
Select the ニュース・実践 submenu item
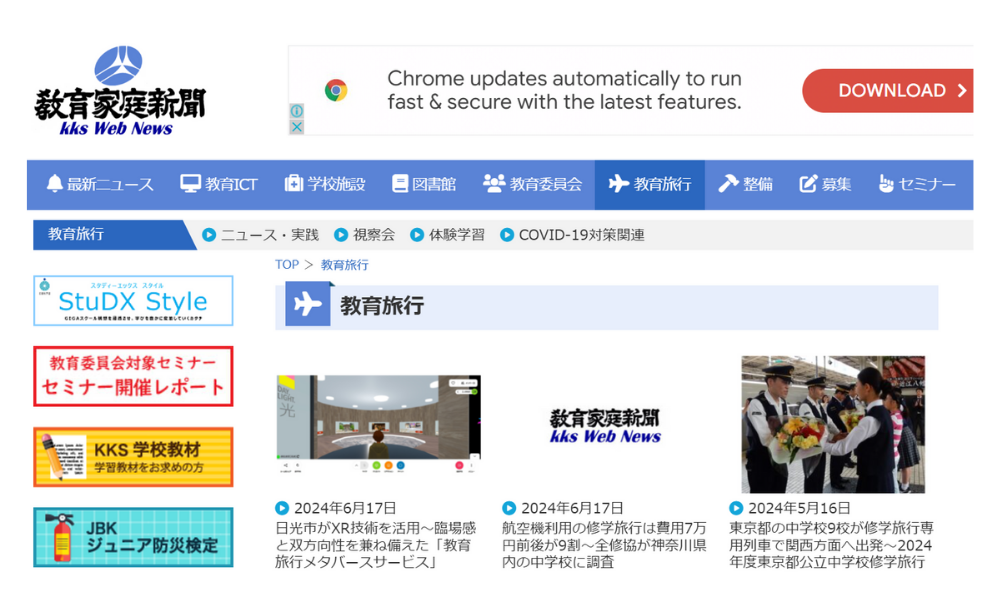click(x=260, y=235)
